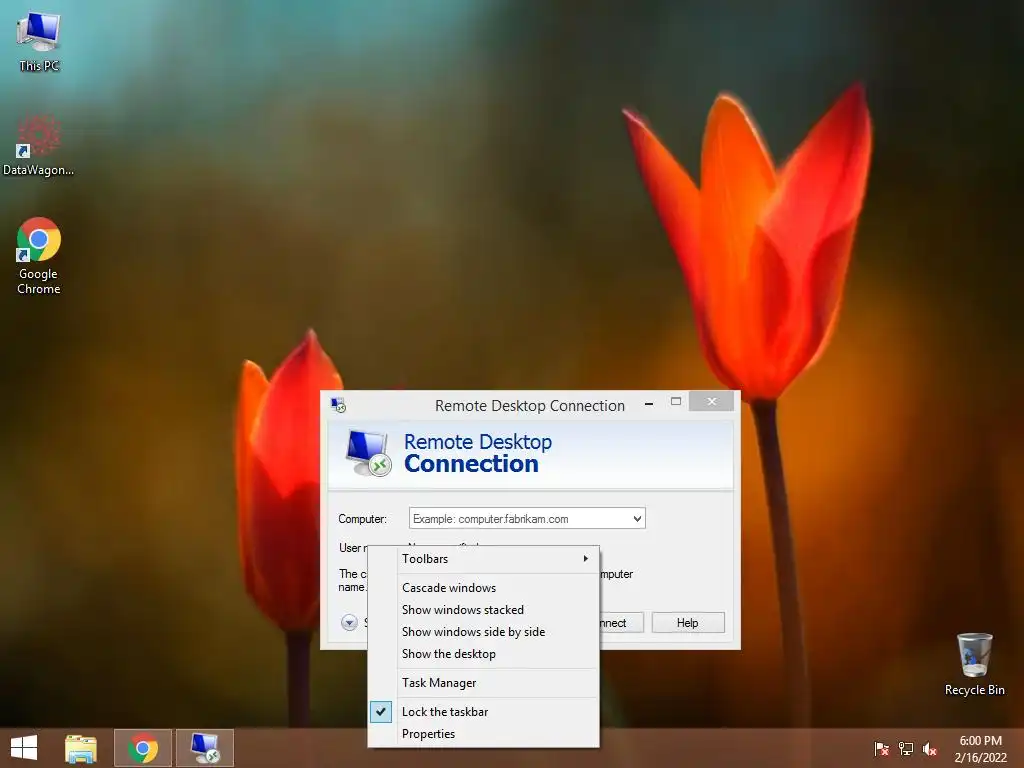Click the Windows Start button
This screenshot has width=1024, height=768.
tap(24, 748)
